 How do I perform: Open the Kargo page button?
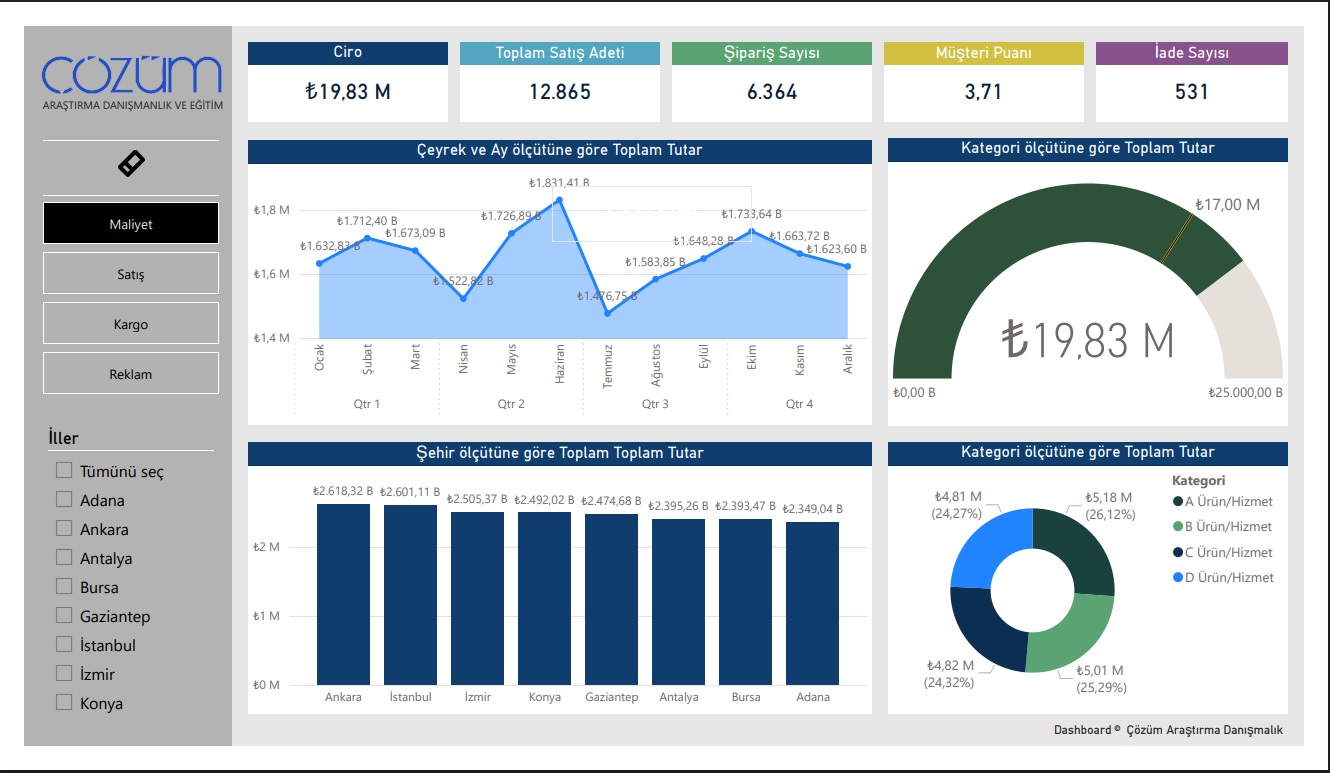[131, 324]
